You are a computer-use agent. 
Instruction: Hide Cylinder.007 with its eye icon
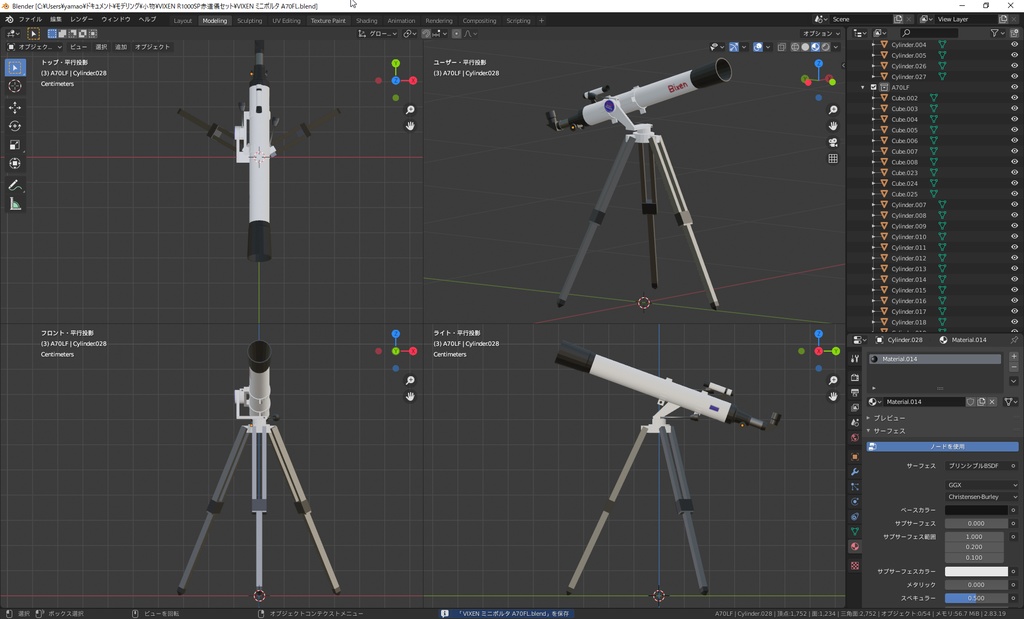[1014, 204]
